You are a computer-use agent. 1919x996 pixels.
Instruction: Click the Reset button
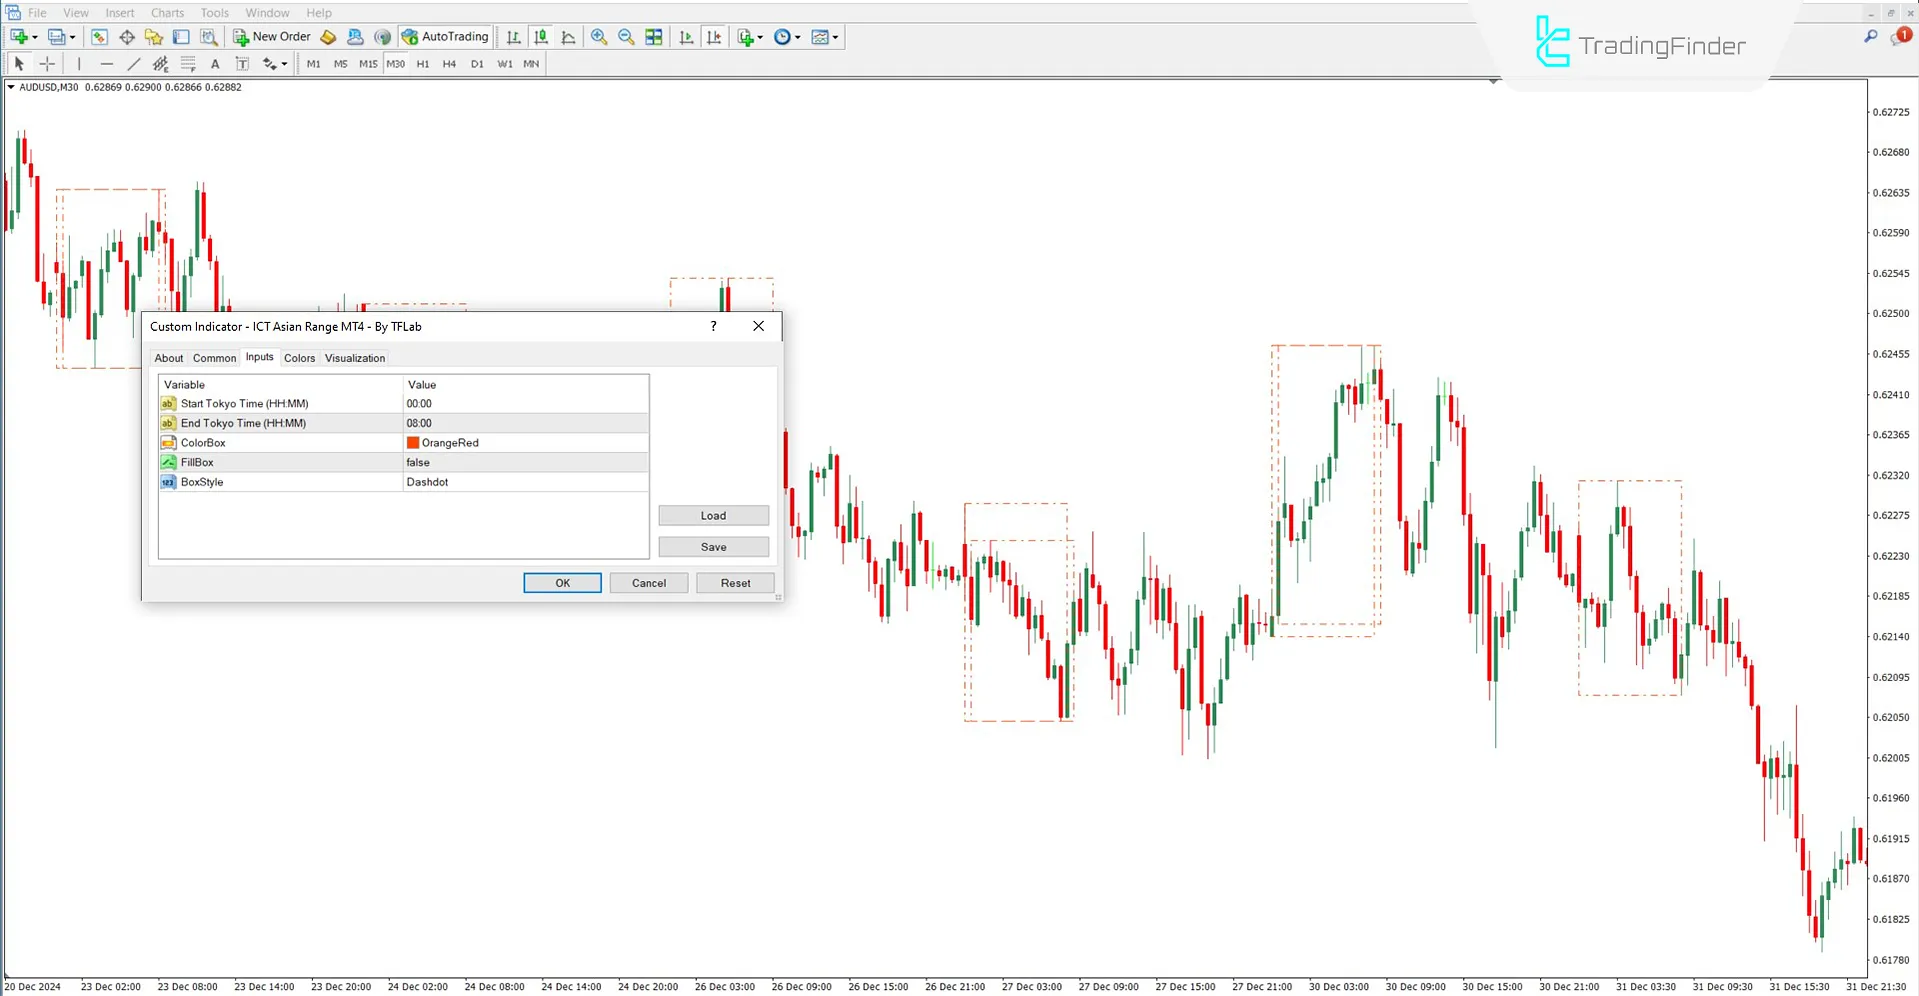(x=735, y=583)
